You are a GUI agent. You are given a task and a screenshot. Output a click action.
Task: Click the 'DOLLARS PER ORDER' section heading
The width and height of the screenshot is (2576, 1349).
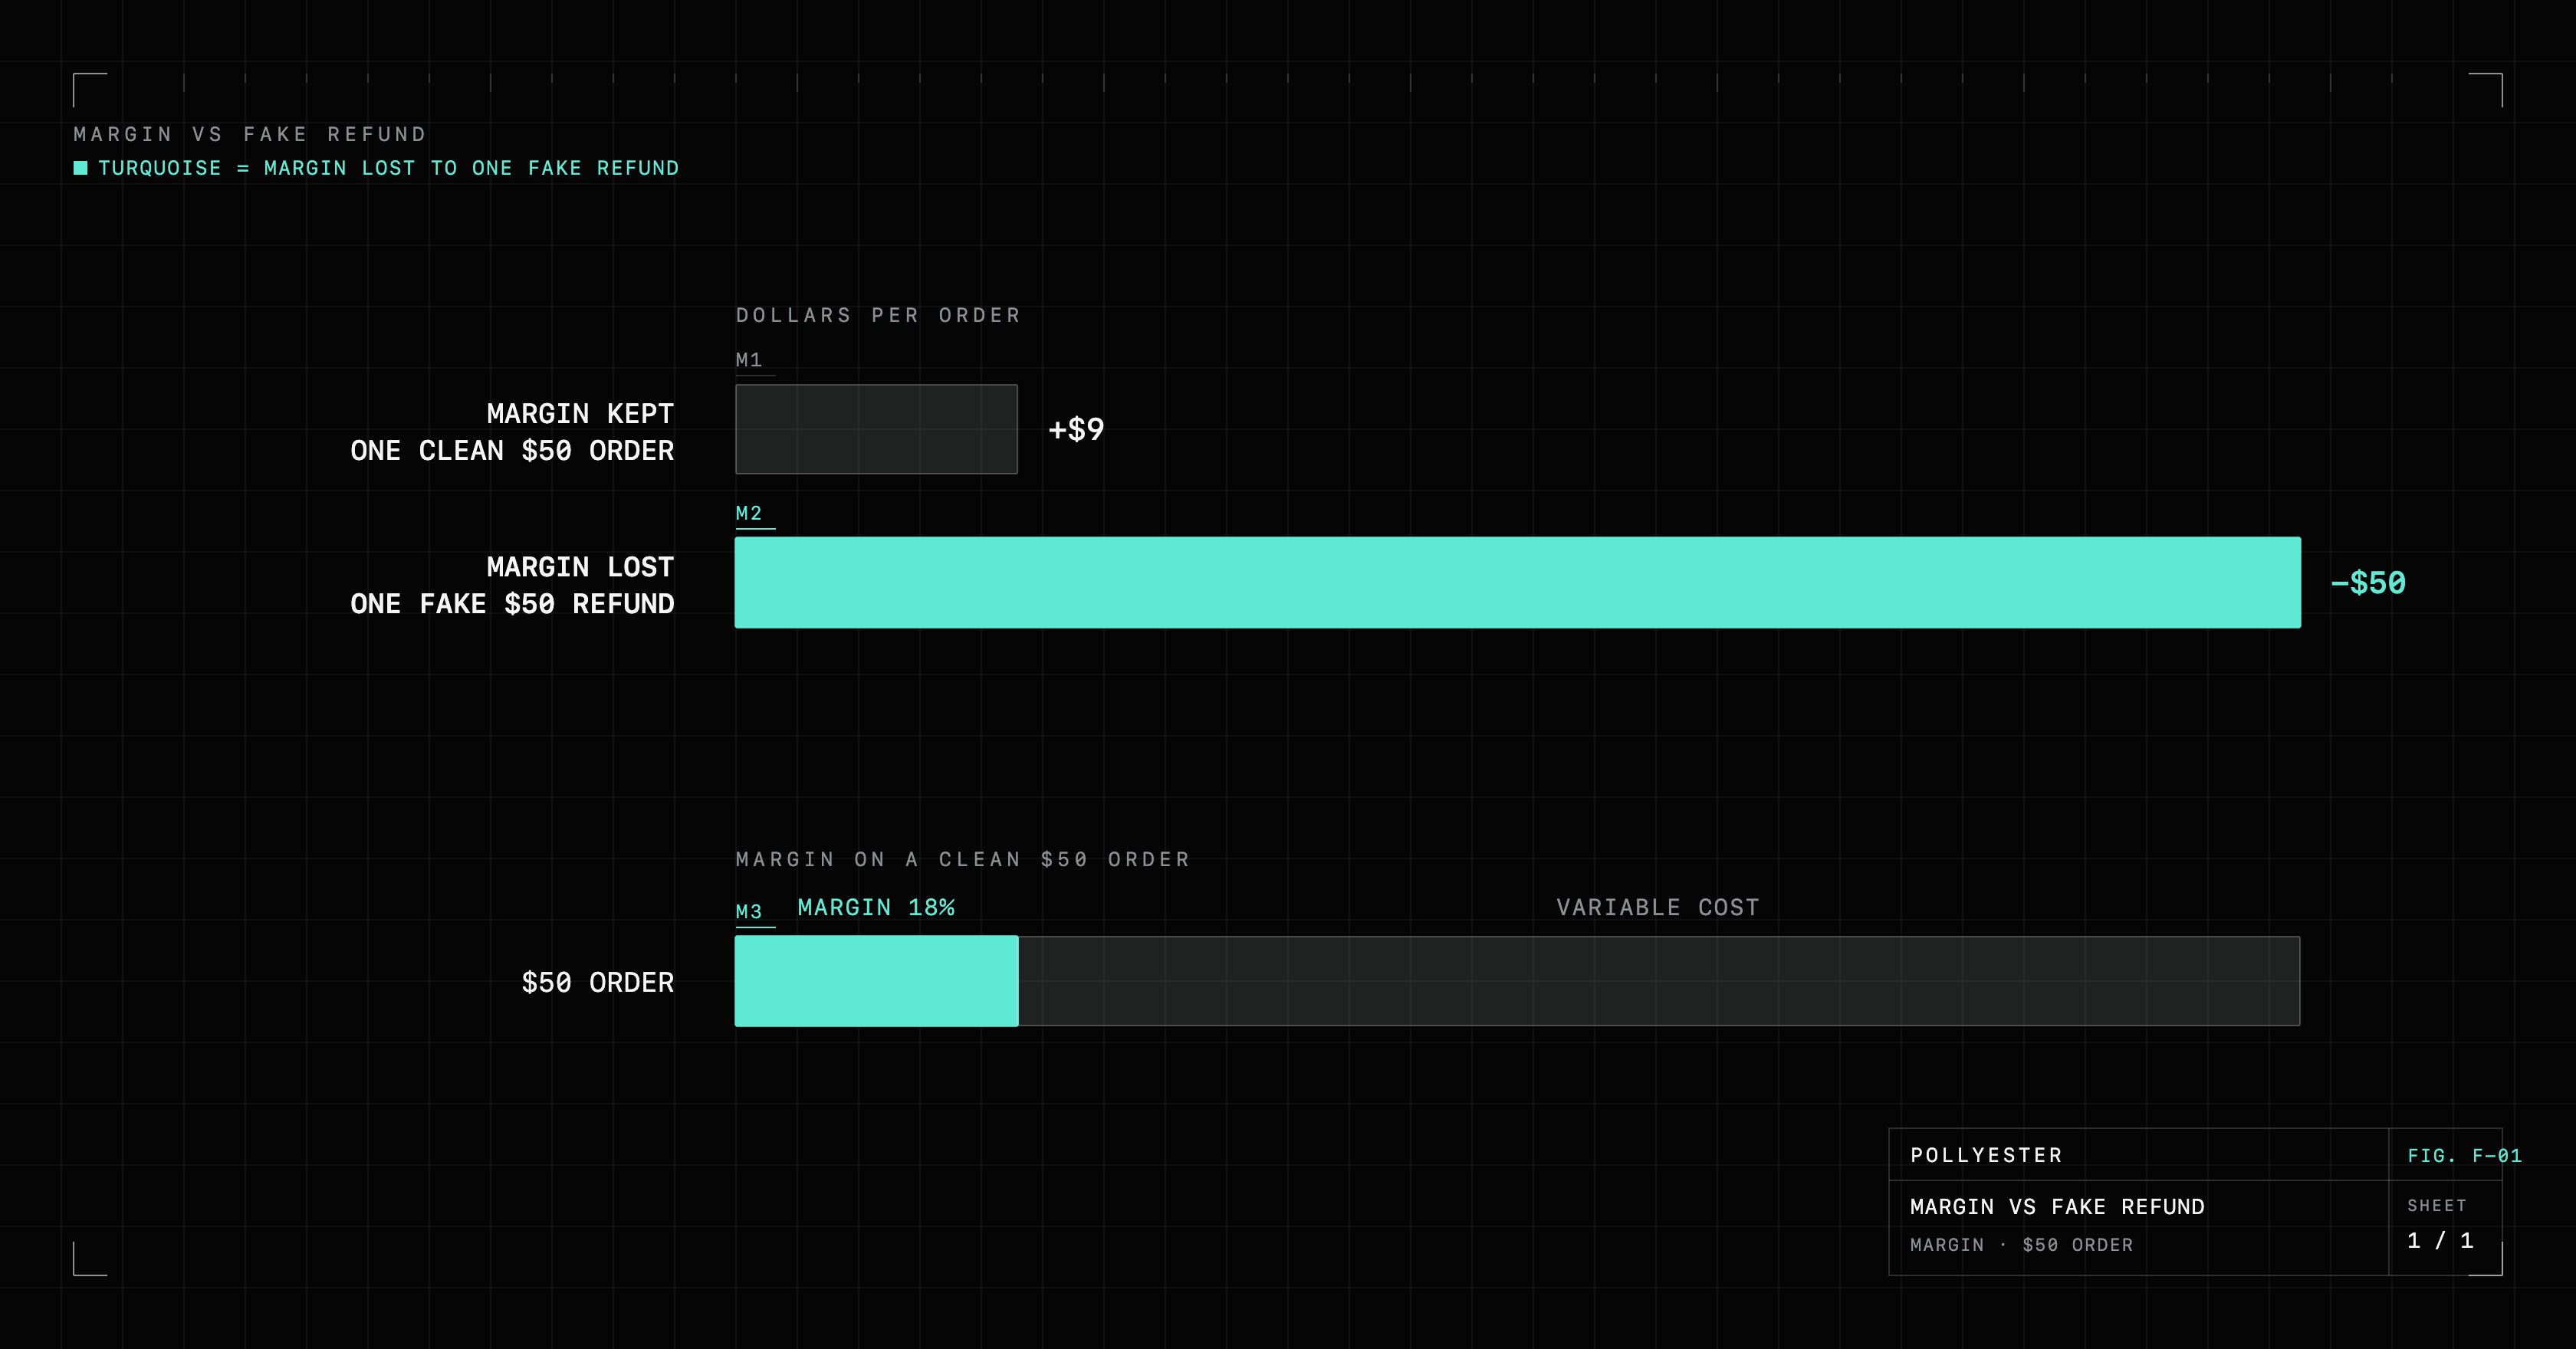pos(878,315)
